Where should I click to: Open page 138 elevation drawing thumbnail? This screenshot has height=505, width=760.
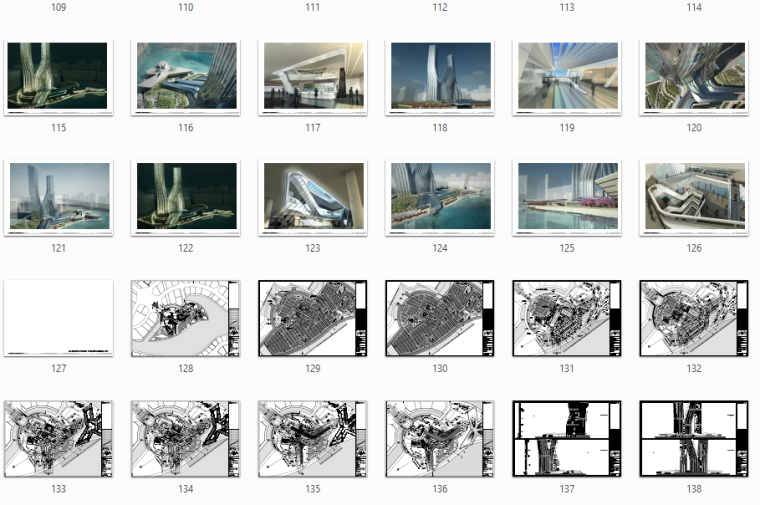[694, 439]
